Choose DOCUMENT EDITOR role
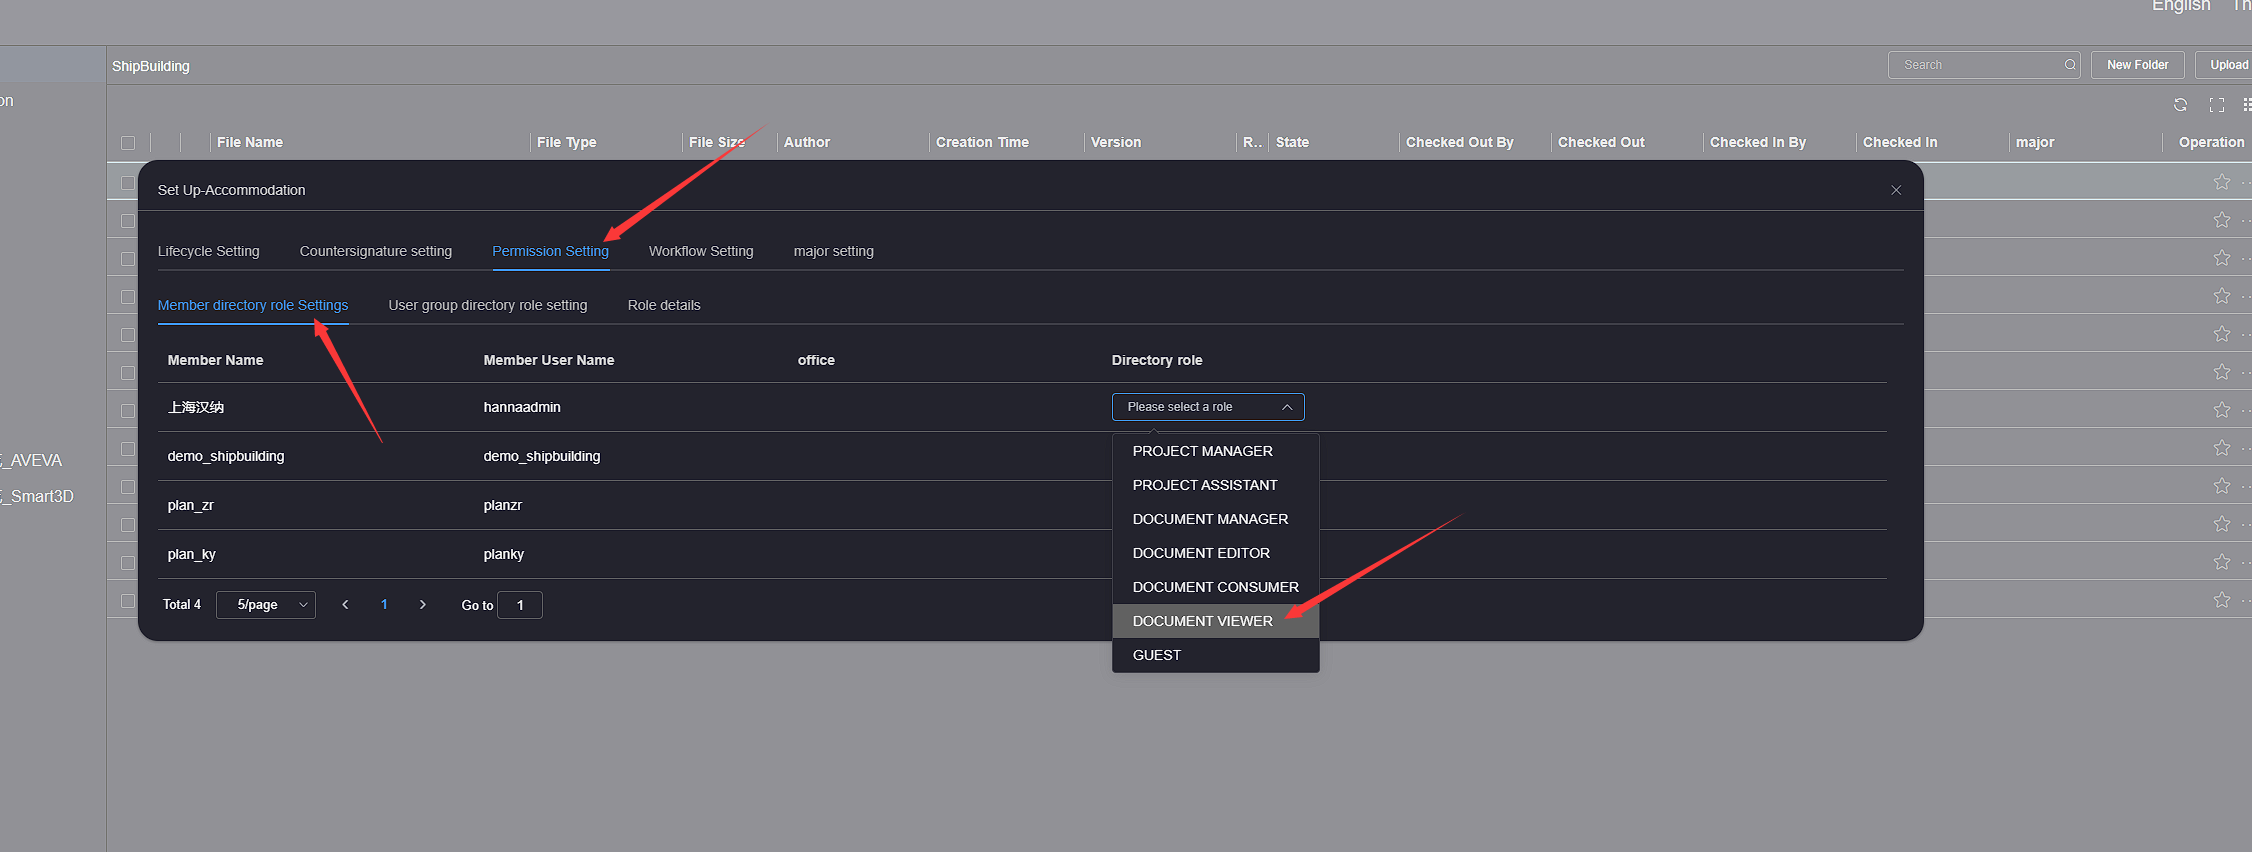 pos(1216,553)
